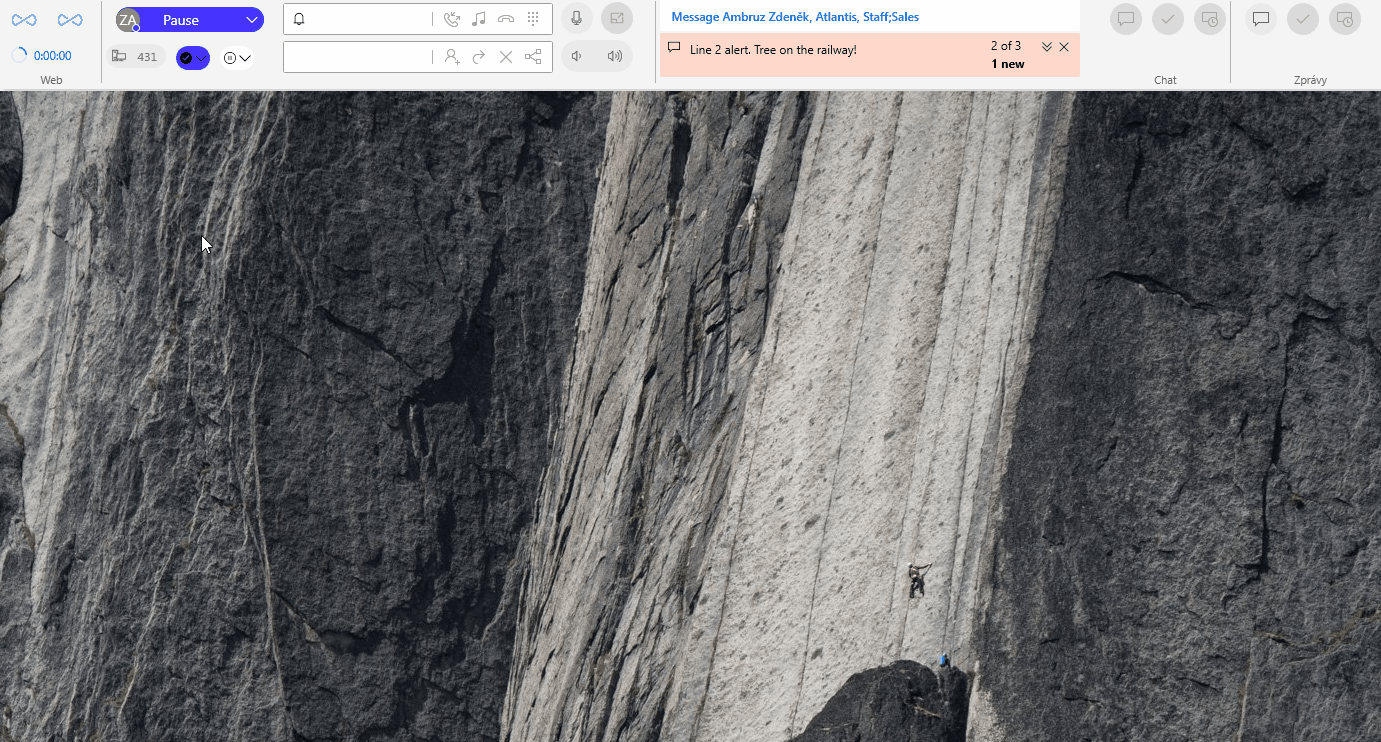Click the conference network icon
The image size is (1381, 742).
click(x=533, y=57)
